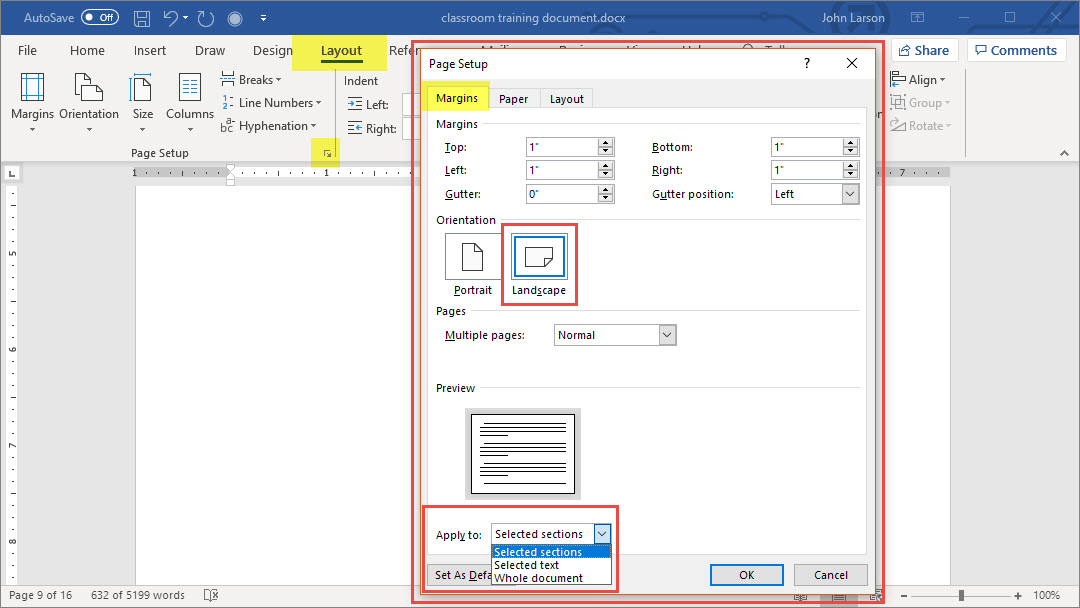Click the Page Setup dialog launcher arrow
Image resolution: width=1080 pixels, height=608 pixels.
pos(326,153)
